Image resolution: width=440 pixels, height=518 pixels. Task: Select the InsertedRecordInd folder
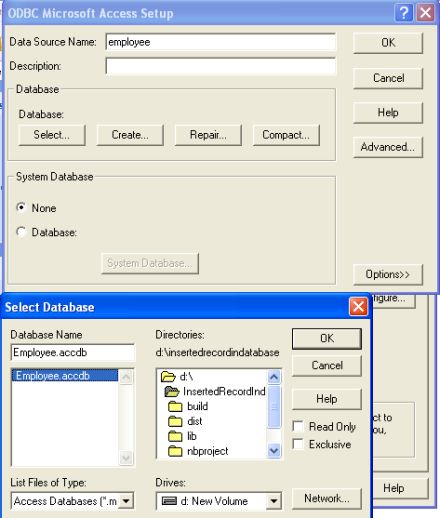215,391
